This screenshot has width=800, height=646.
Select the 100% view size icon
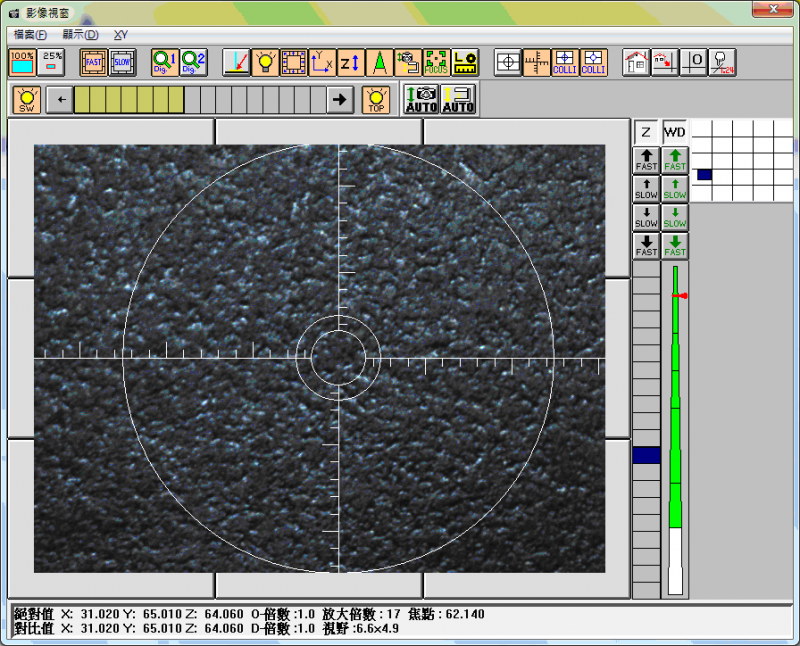pos(22,63)
